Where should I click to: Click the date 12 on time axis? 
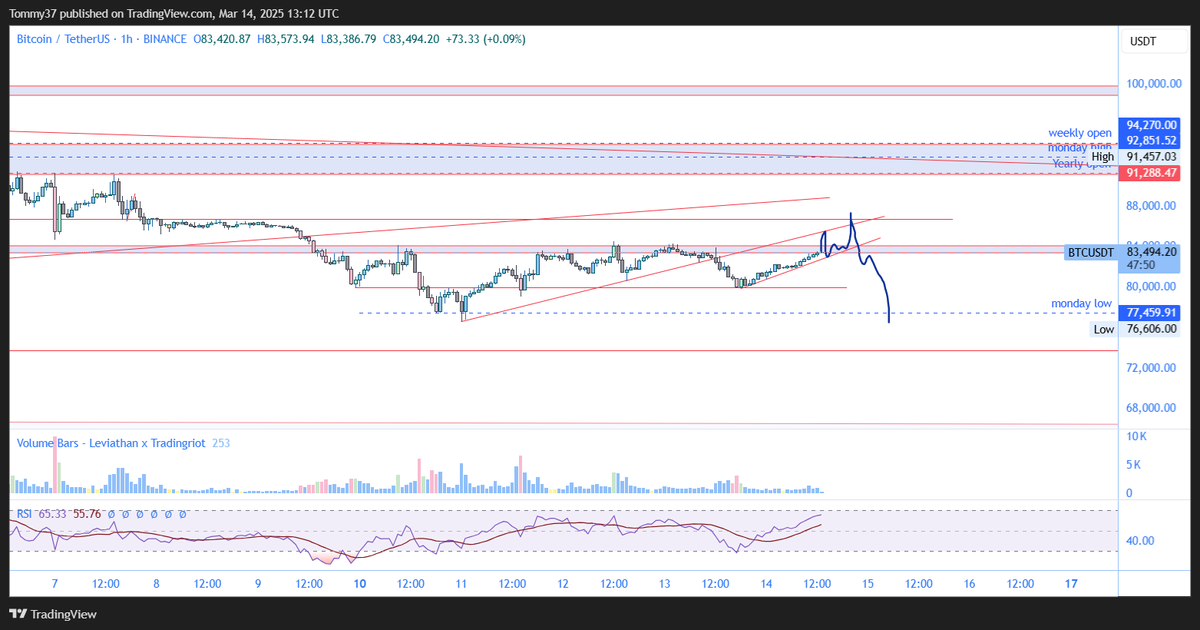click(x=563, y=584)
